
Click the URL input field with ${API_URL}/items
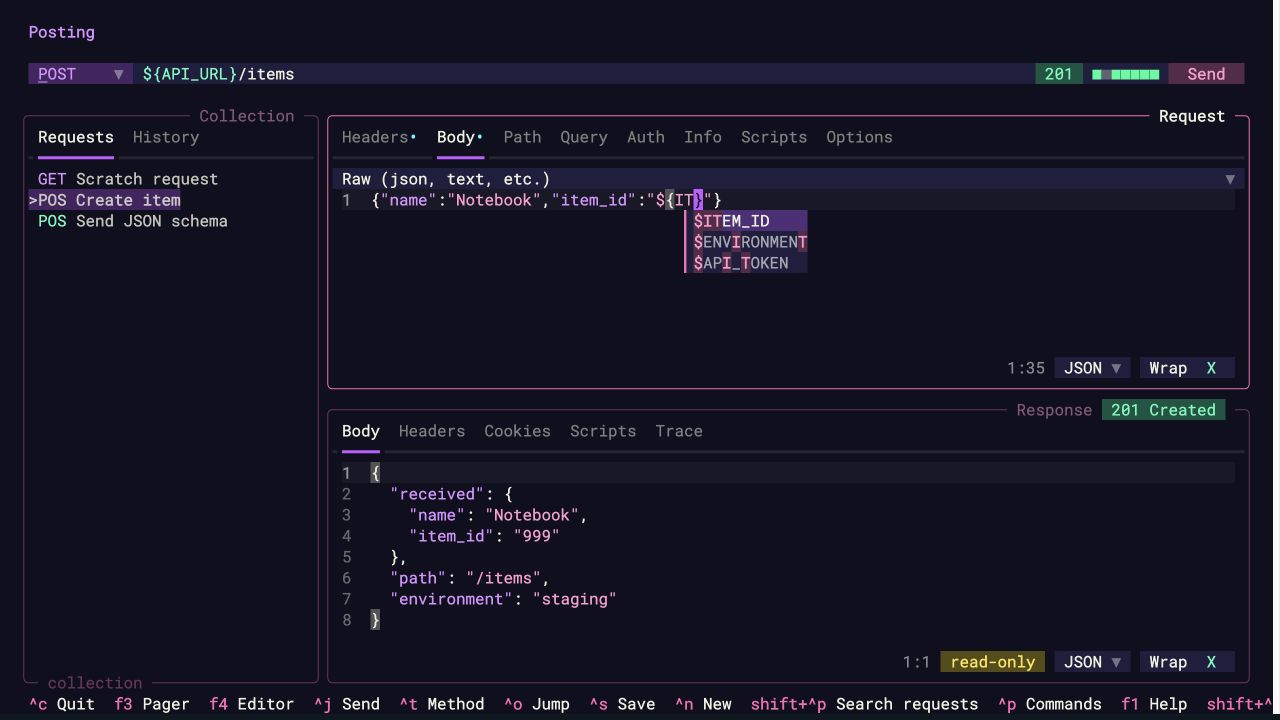coord(584,74)
